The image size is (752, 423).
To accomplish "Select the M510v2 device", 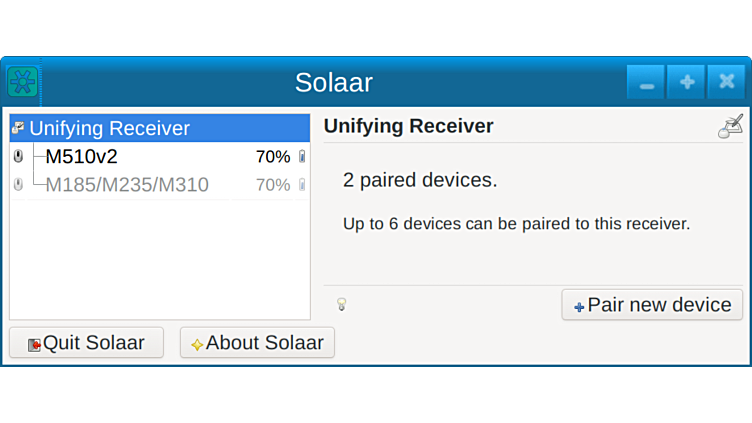I will 82,157.
